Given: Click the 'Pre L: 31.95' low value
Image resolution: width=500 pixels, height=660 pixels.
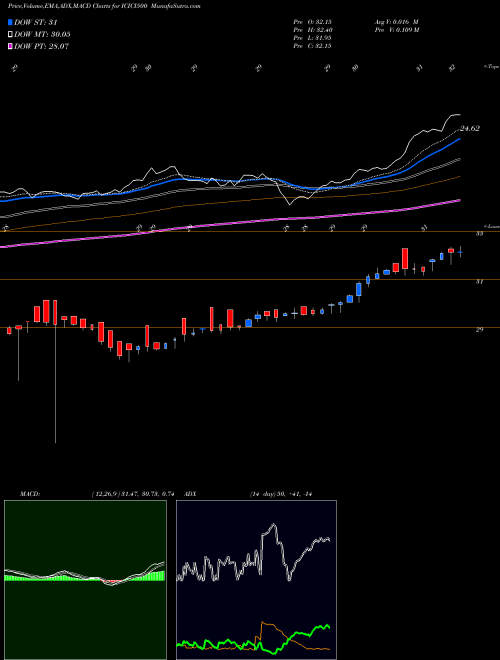Looking at the screenshot, I should coord(312,38).
